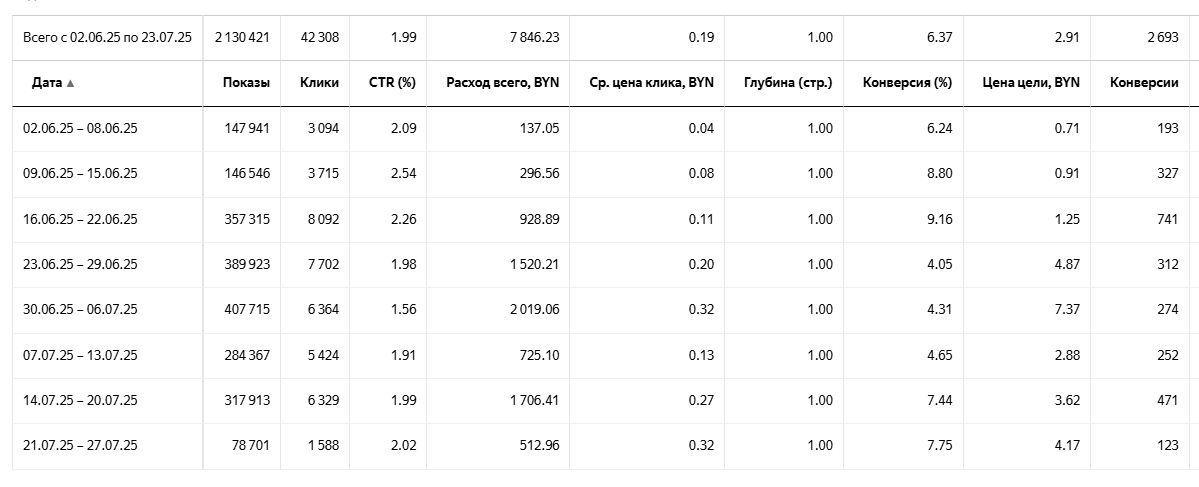
Task: Select the 14.07.25 – 20.07.25 week row
Action: pos(79,400)
